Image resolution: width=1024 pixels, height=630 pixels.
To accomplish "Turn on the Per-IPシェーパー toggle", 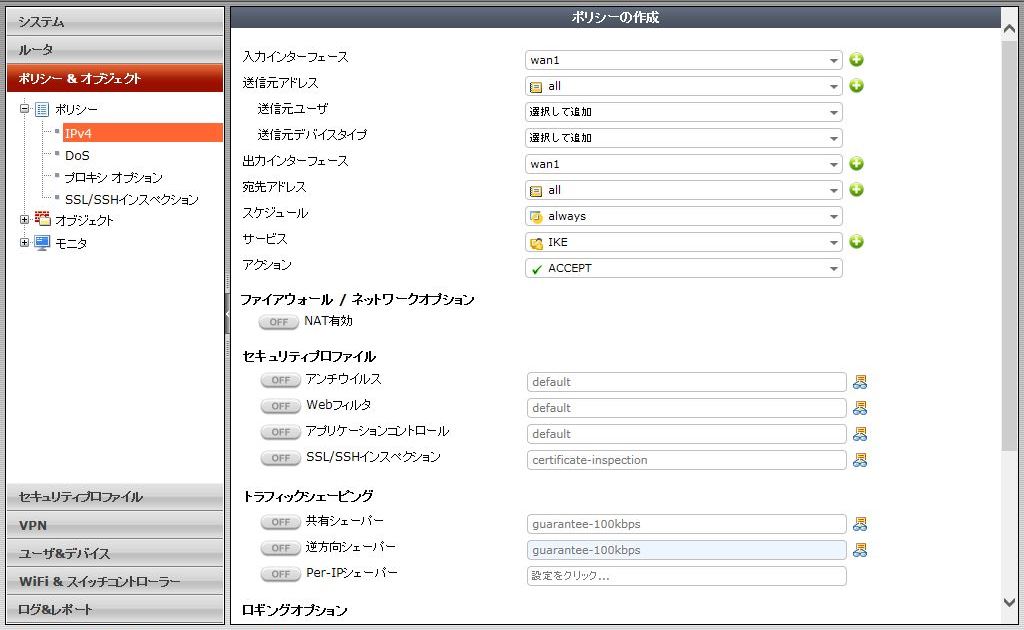I will [x=280, y=574].
